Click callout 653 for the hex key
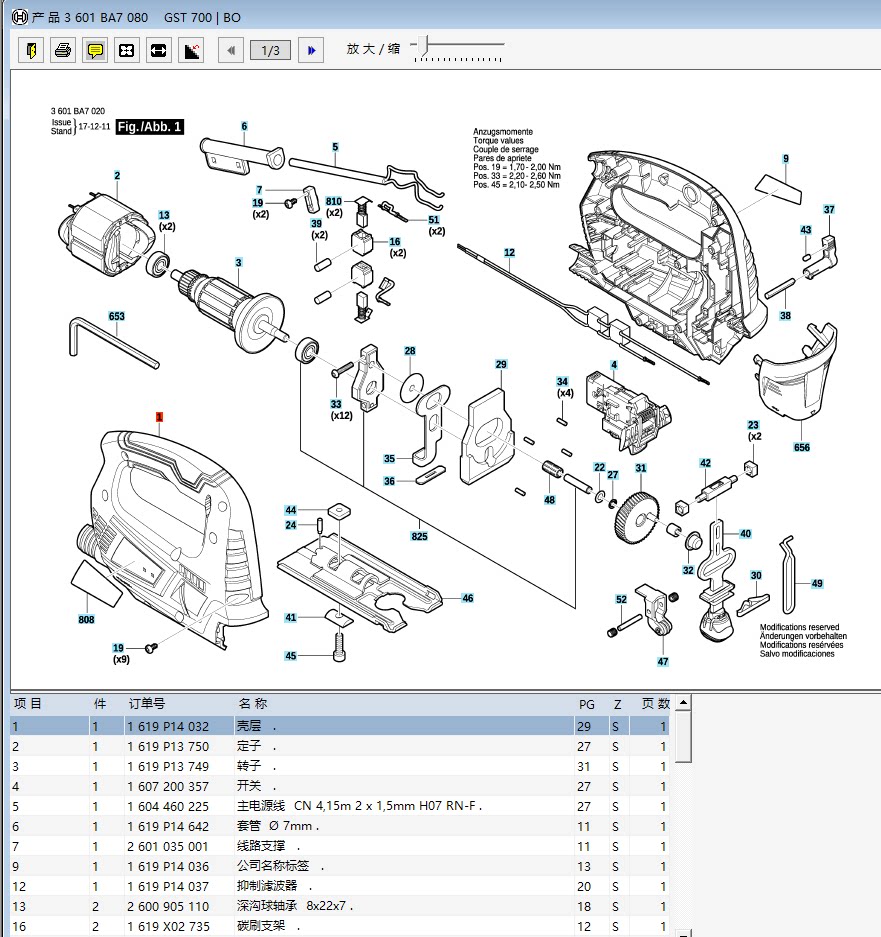This screenshot has height=937, width=881. [x=117, y=316]
